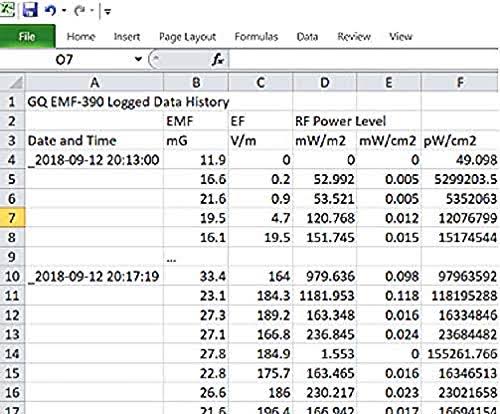Open the Customize Quick Access Toolbar dropdown
Image resolution: width=500 pixels, height=414 pixels.
pyautogui.click(x=107, y=12)
